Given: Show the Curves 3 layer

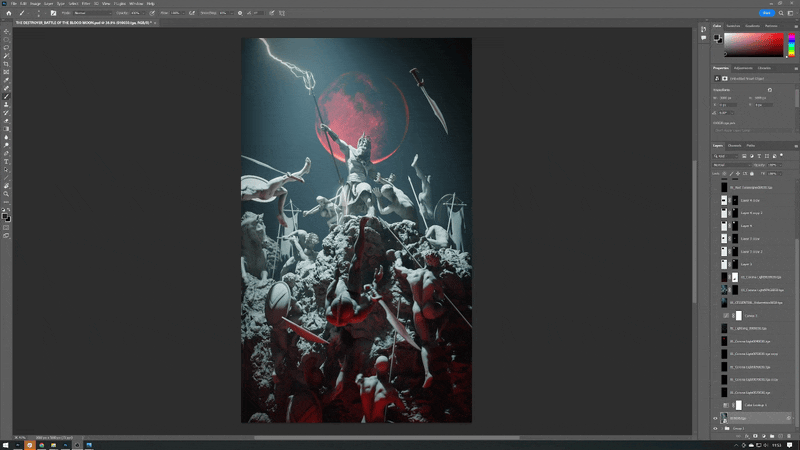Looking at the screenshot, I should (x=715, y=316).
